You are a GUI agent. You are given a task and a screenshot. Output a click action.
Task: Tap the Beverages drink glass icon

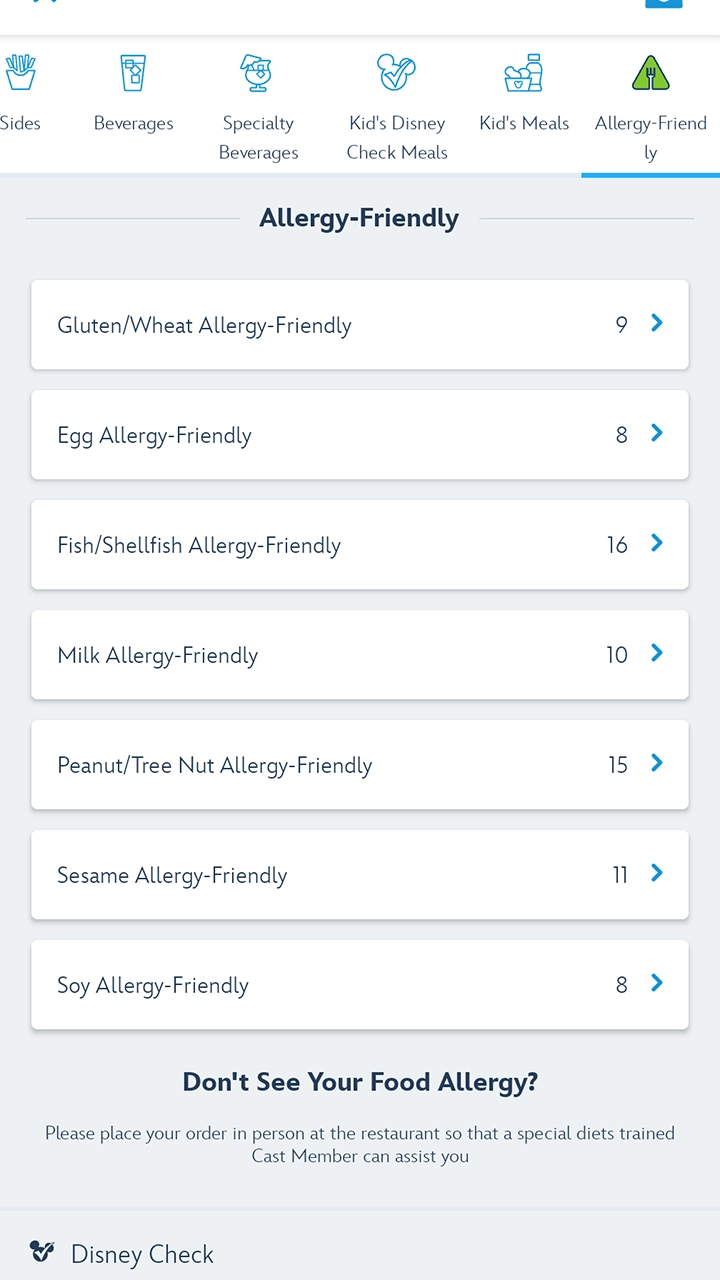(x=133, y=73)
